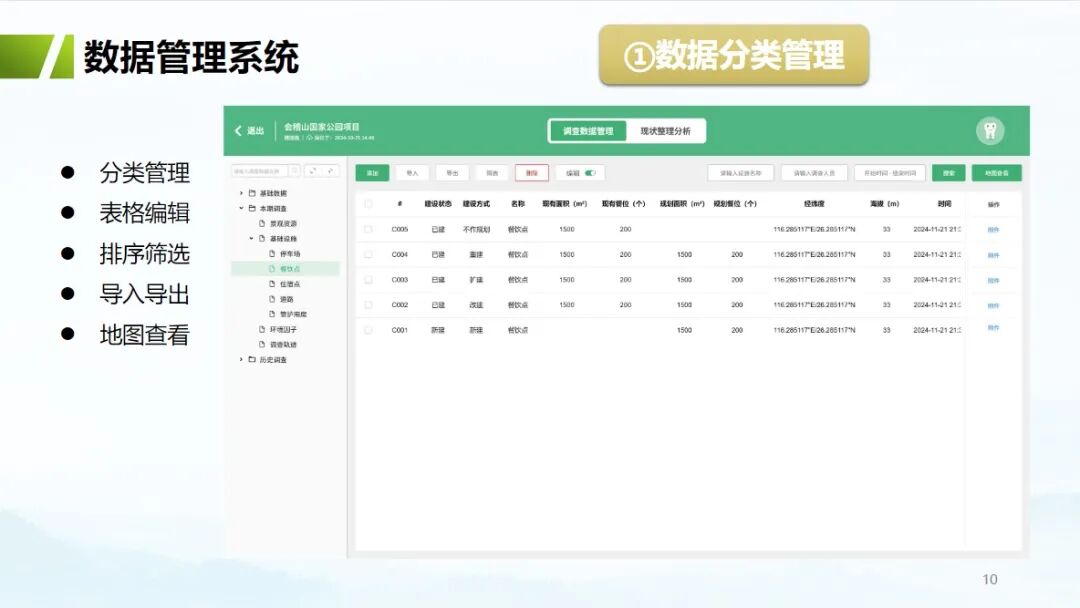This screenshot has height=608, width=1080.
Task: Focus the facility name search field
Action: (740, 173)
